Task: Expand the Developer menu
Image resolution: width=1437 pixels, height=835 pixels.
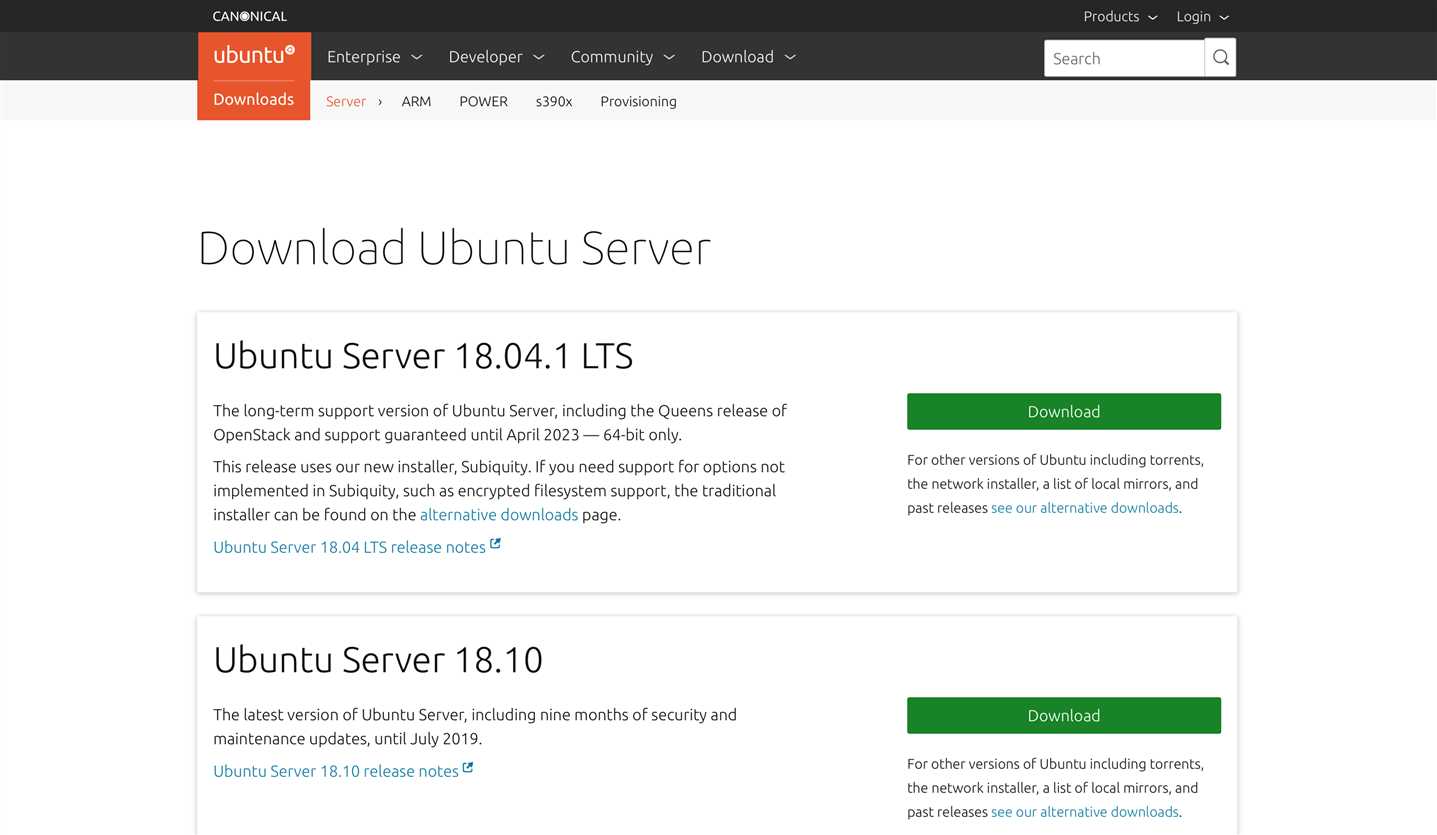Action: 497,57
